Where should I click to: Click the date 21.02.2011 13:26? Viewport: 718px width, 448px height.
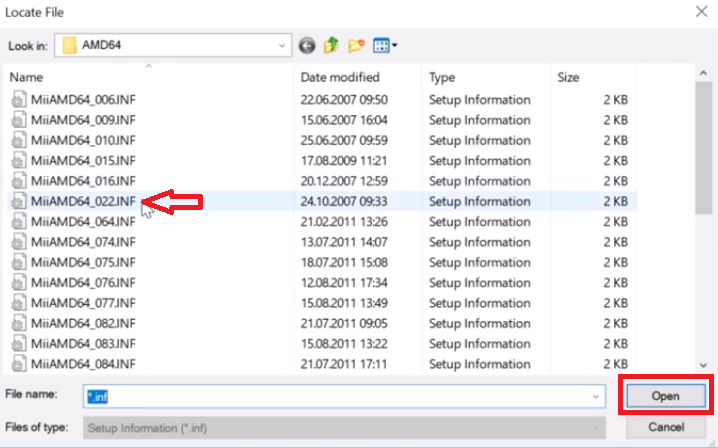tap(344, 221)
